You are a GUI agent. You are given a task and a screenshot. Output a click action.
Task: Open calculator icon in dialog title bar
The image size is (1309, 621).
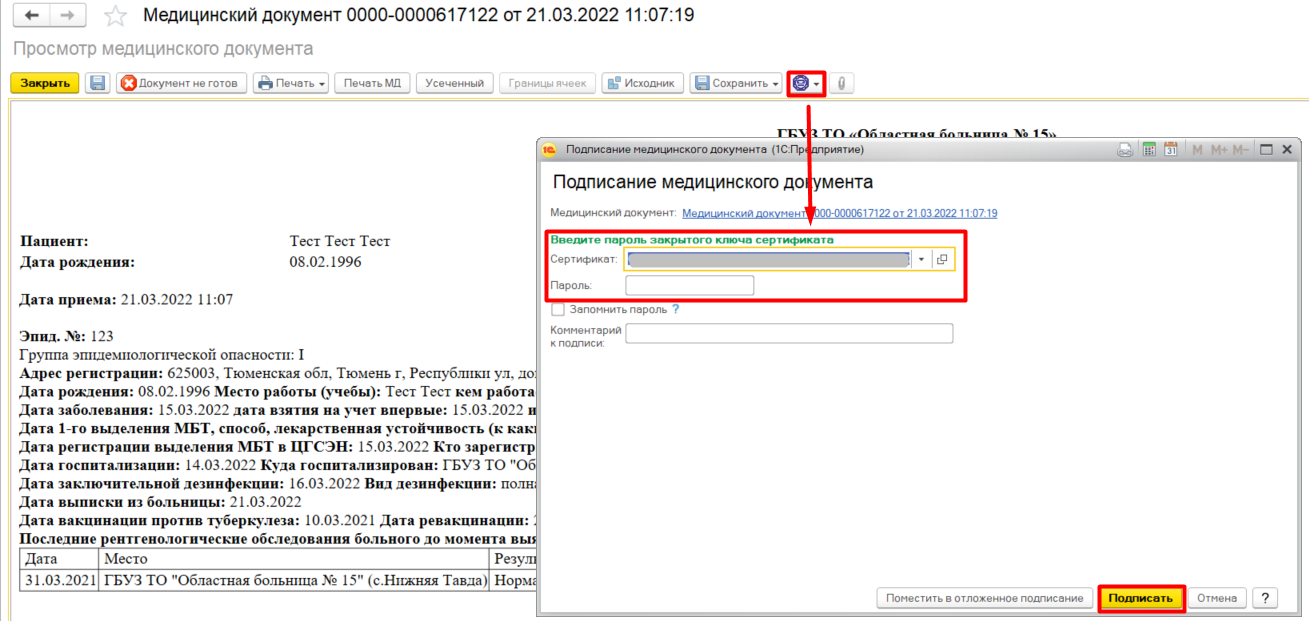(1148, 150)
